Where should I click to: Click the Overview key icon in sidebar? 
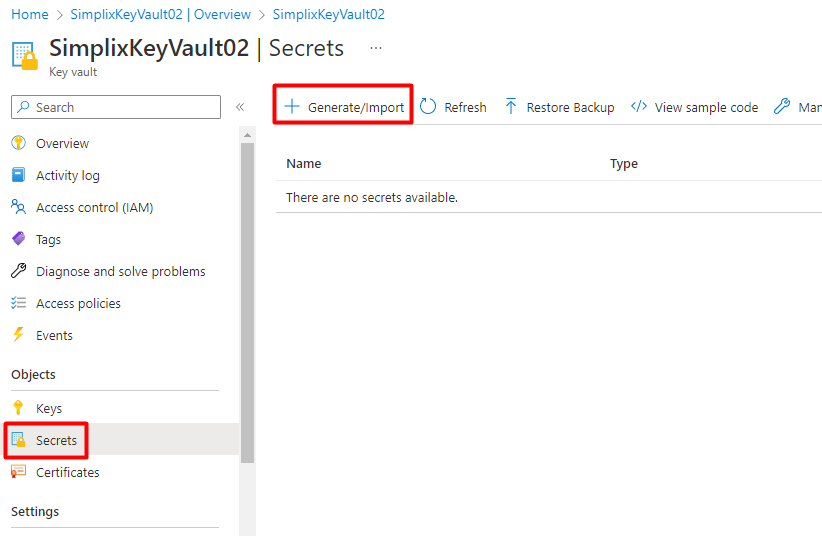[18, 143]
